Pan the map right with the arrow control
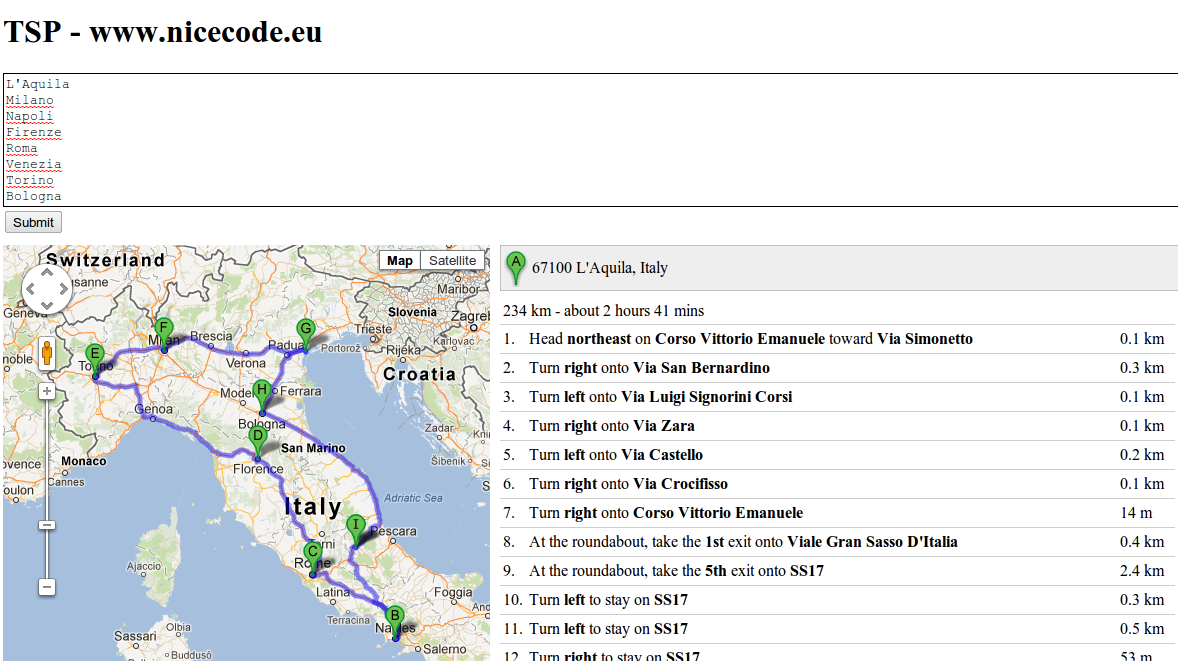1178x661 pixels. pyautogui.click(x=63, y=288)
